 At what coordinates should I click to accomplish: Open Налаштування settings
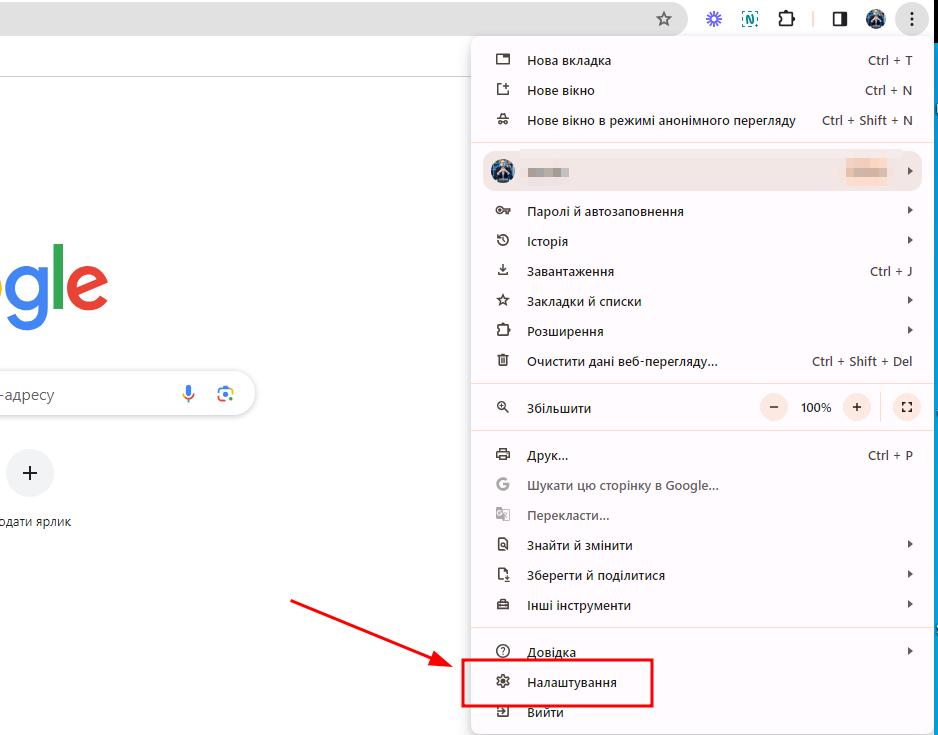704,682
